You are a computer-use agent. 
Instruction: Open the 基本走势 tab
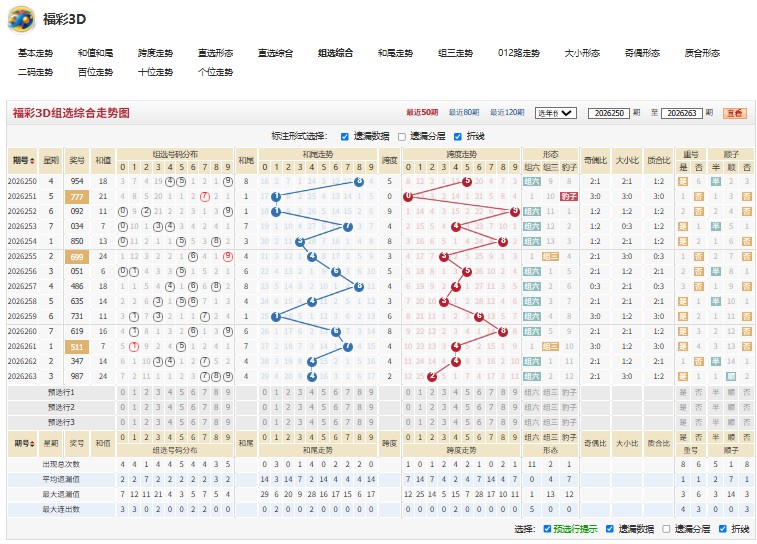pos(35,53)
